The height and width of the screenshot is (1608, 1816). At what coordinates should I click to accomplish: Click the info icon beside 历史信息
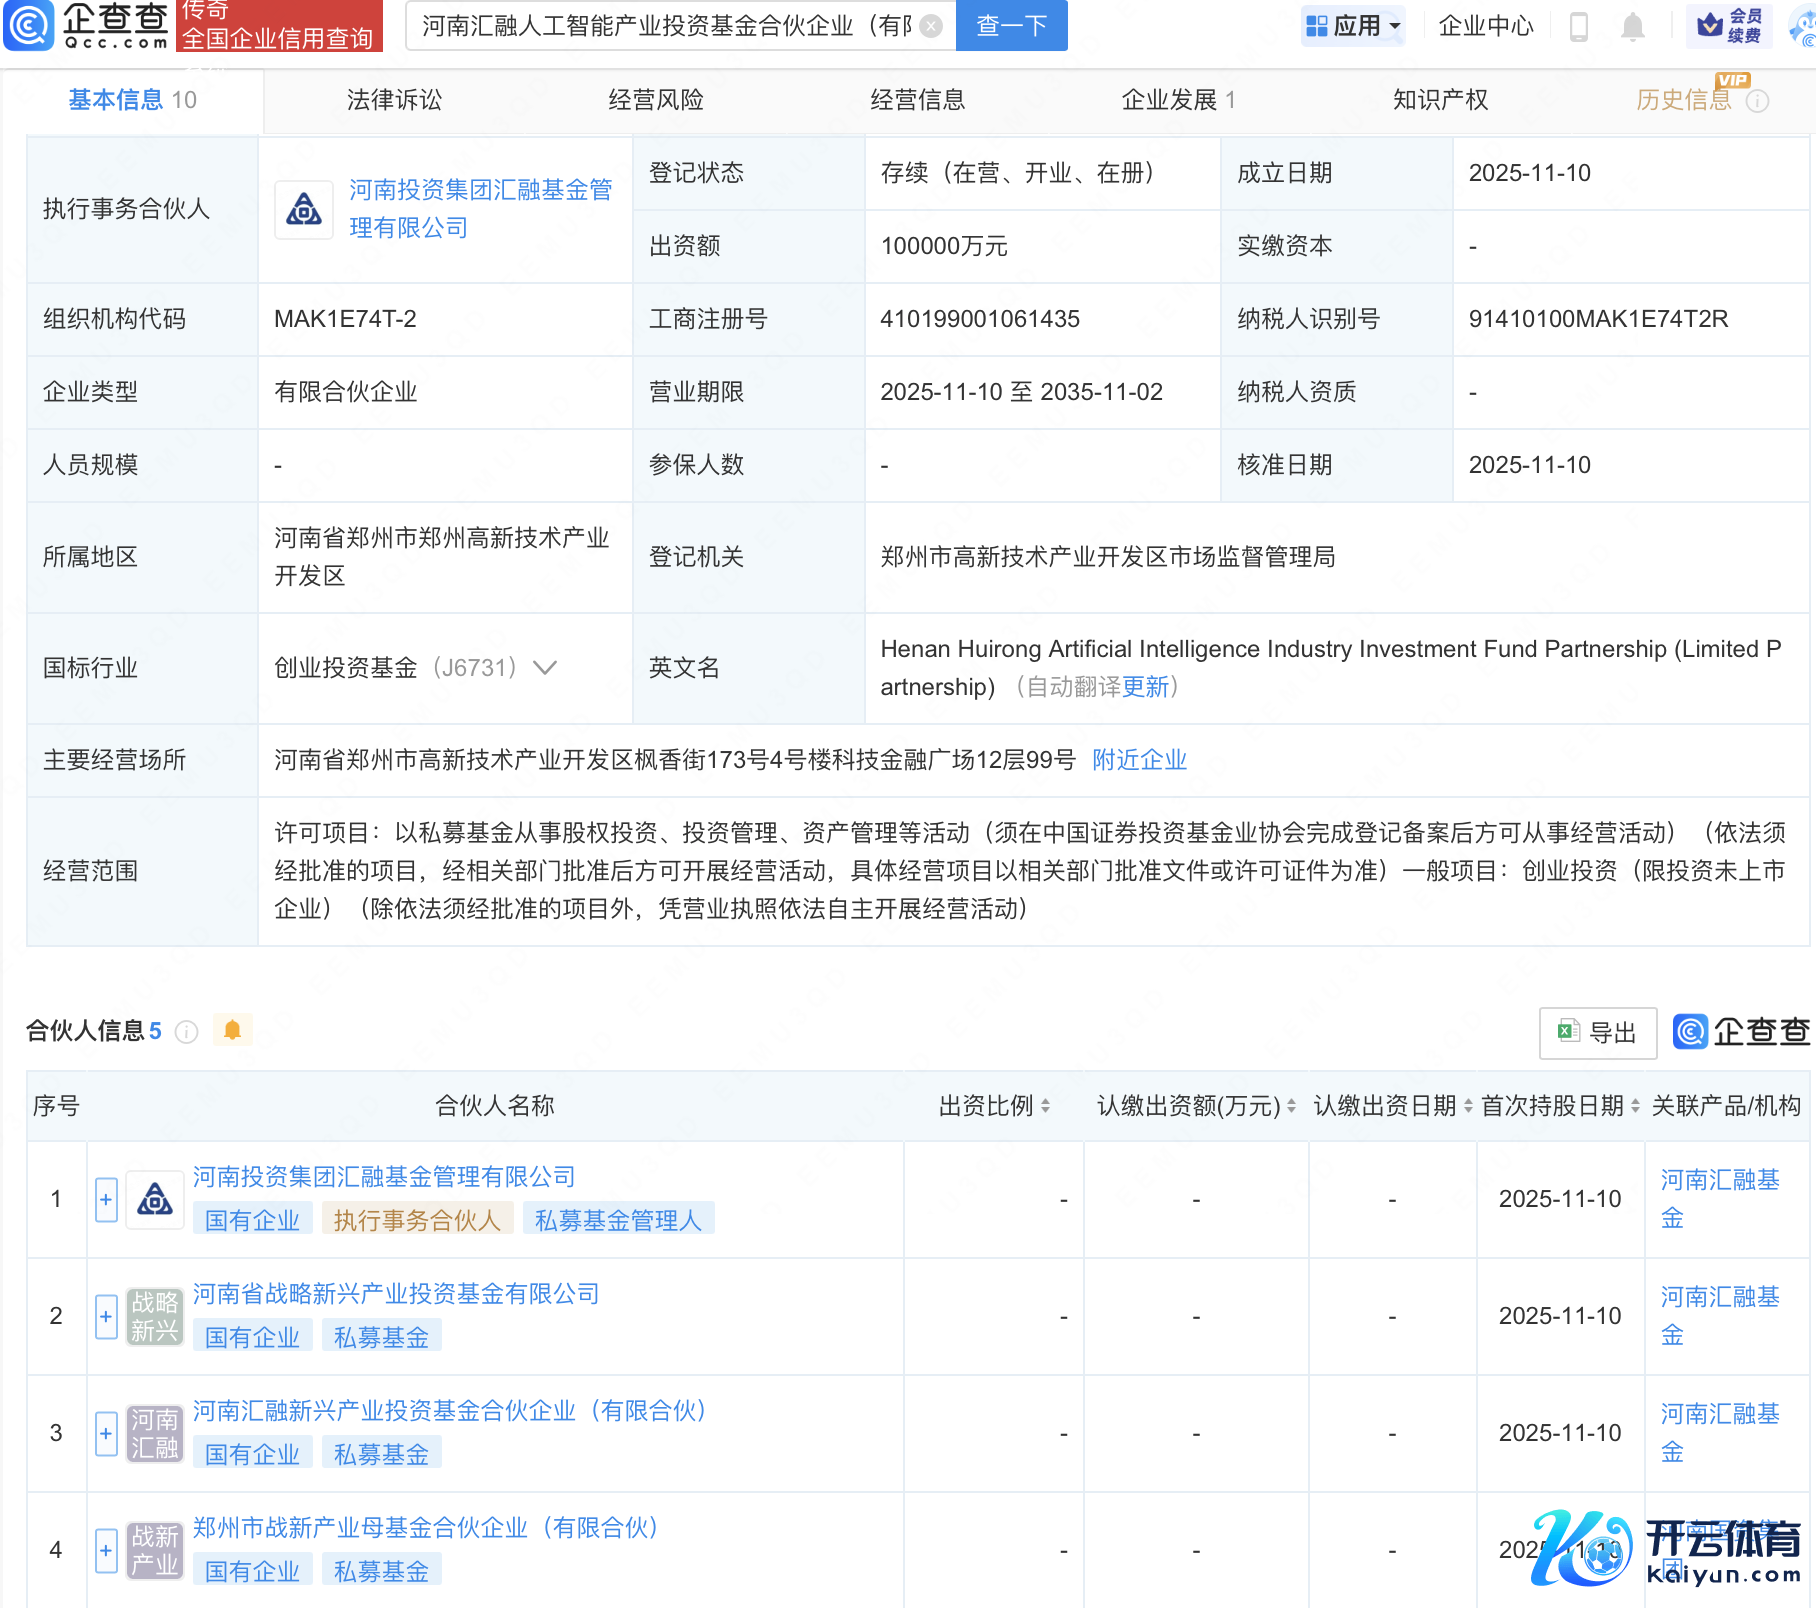(x=1757, y=101)
